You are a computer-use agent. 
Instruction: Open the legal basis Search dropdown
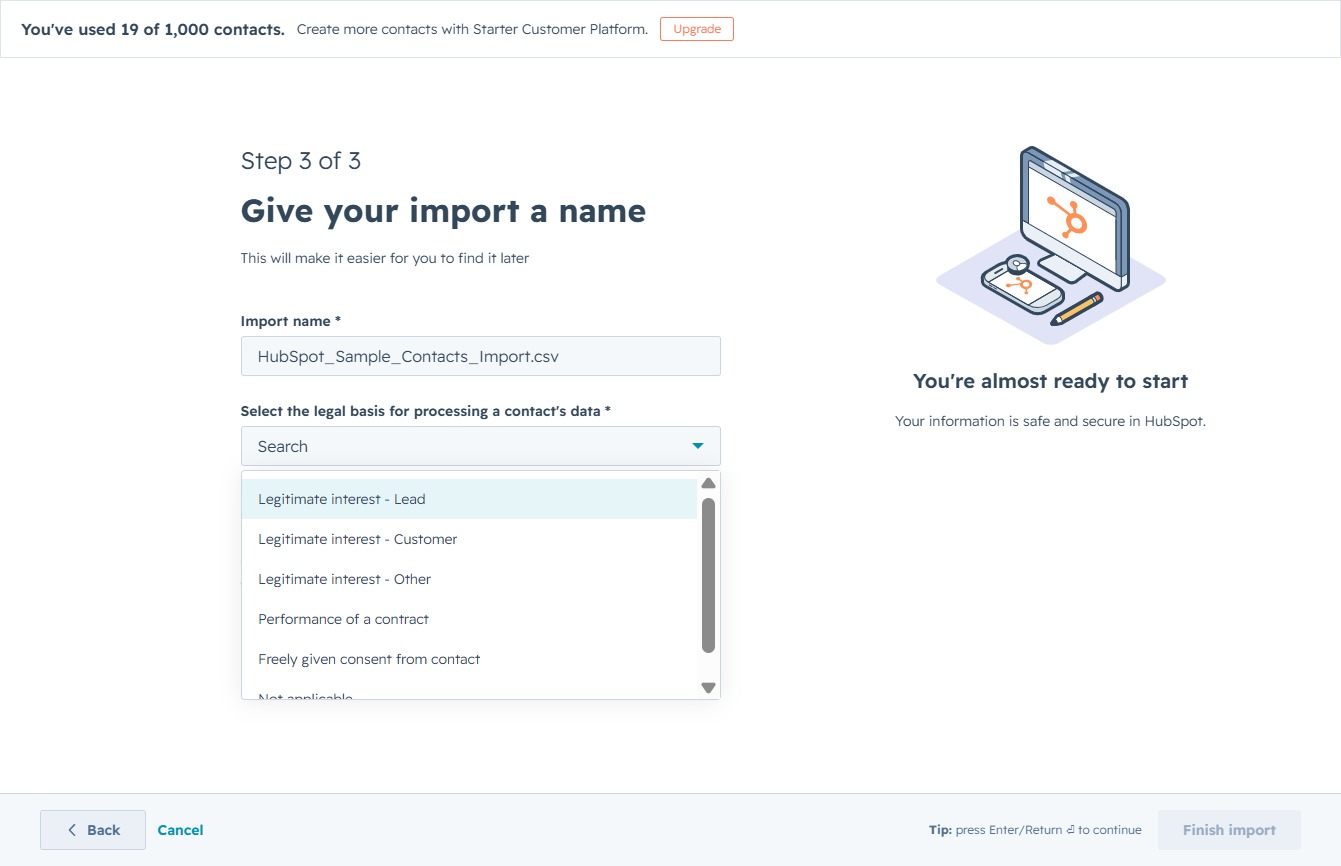pyautogui.click(x=480, y=446)
